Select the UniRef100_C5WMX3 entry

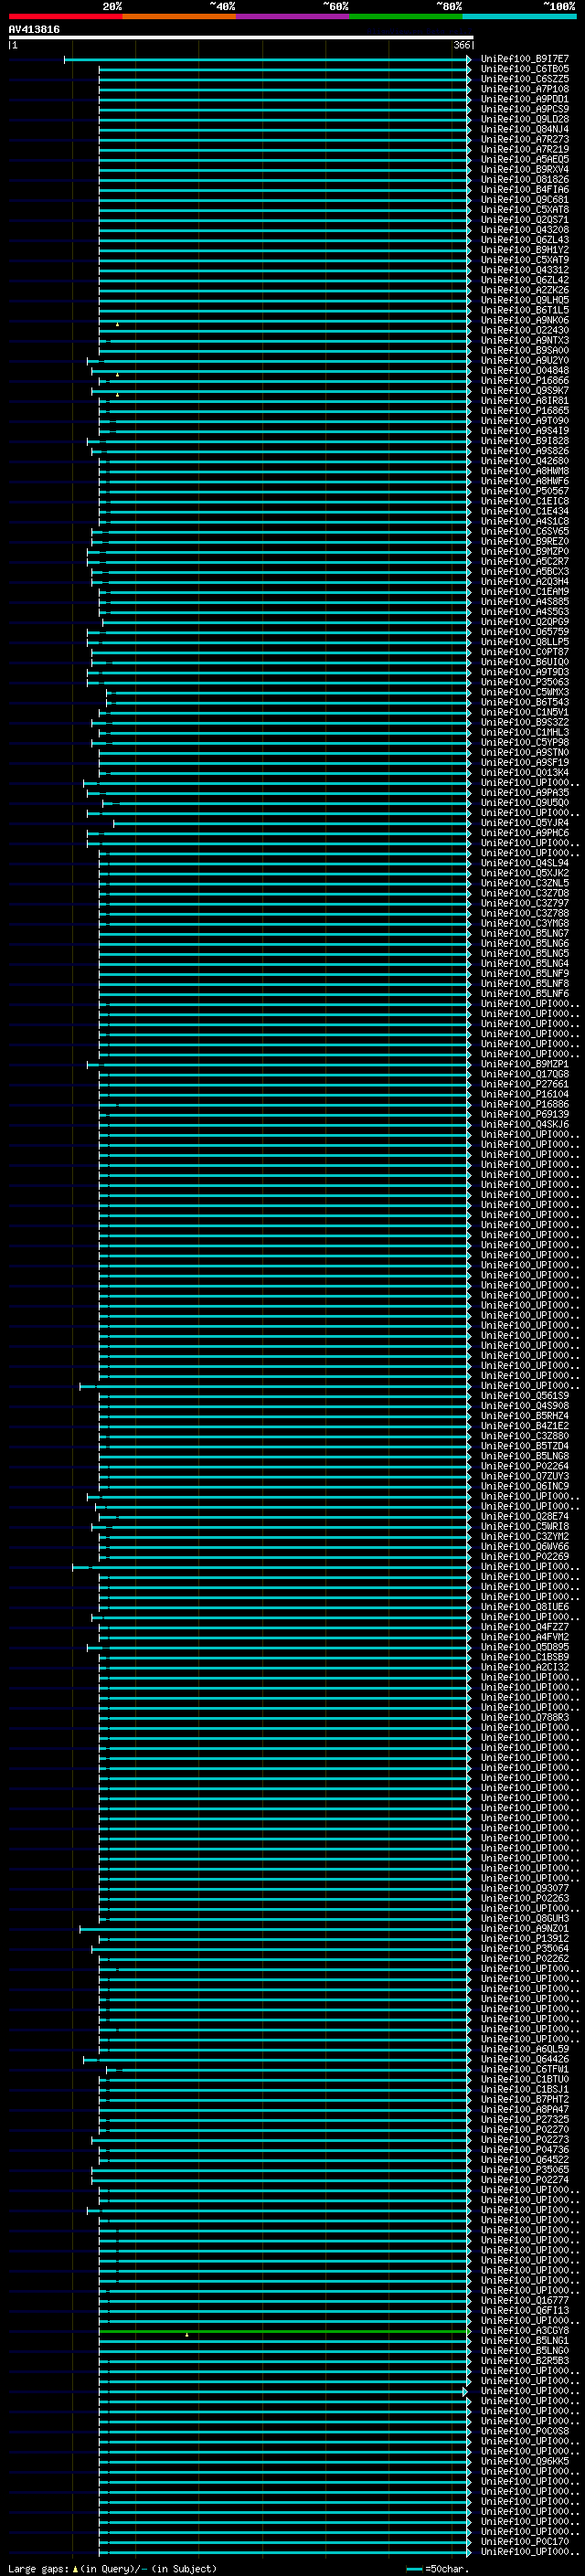click(x=524, y=693)
